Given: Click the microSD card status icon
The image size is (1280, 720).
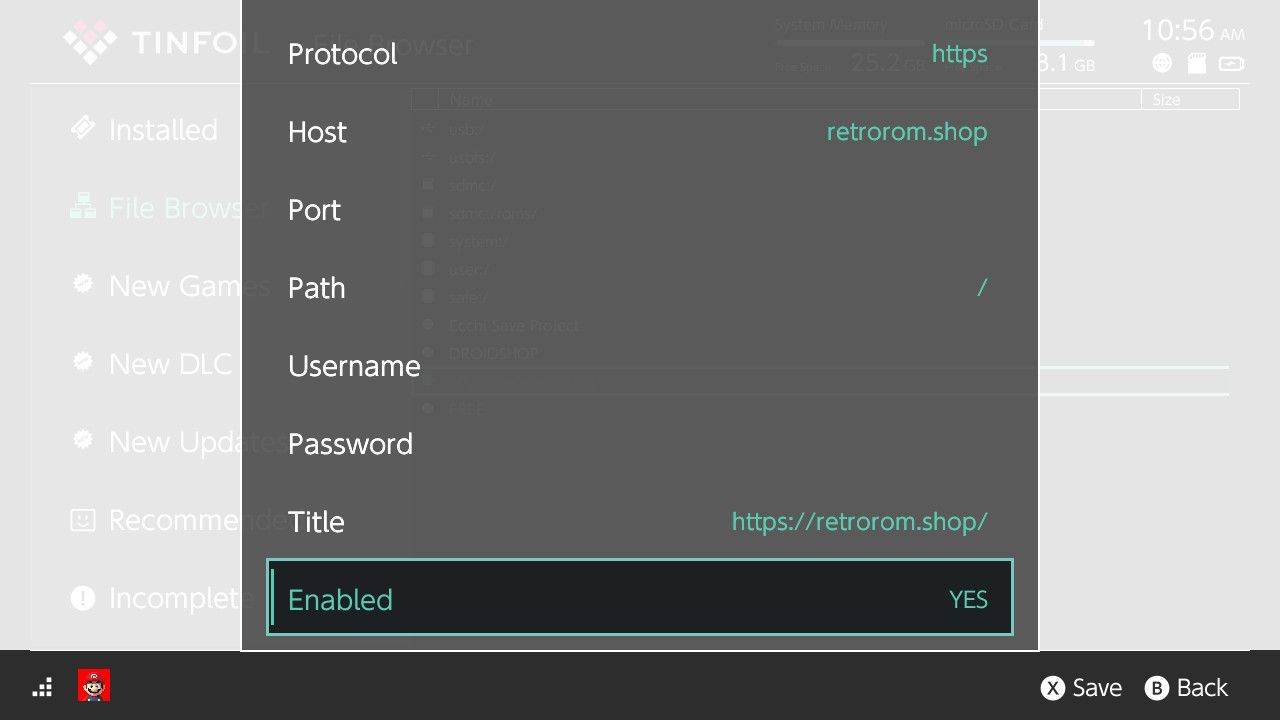Looking at the screenshot, I should [x=1196, y=63].
